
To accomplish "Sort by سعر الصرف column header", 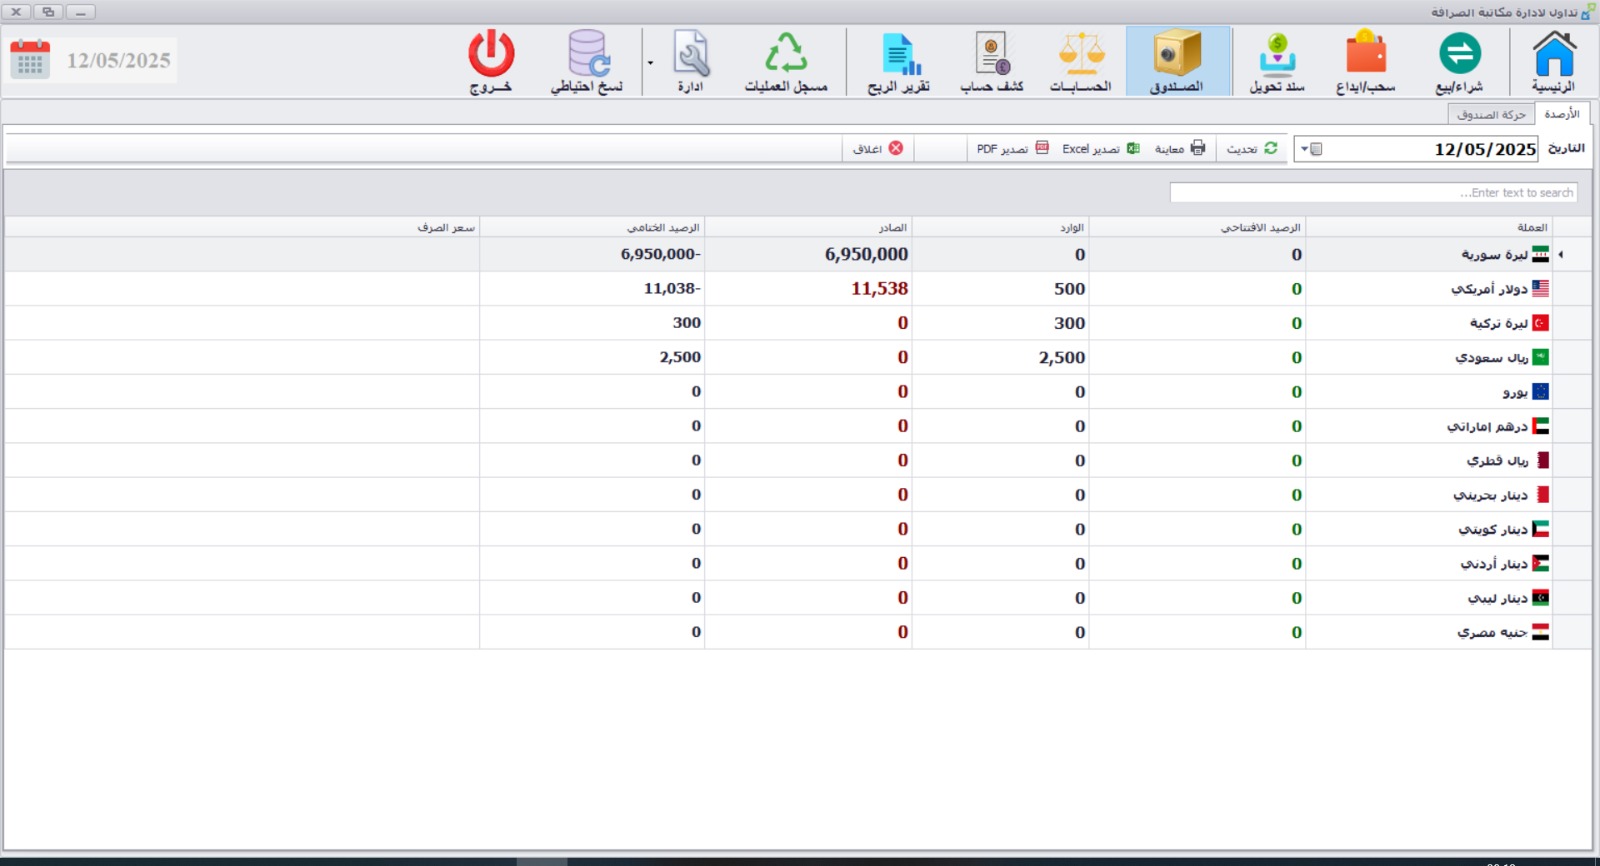I will pyautogui.click(x=242, y=227).
